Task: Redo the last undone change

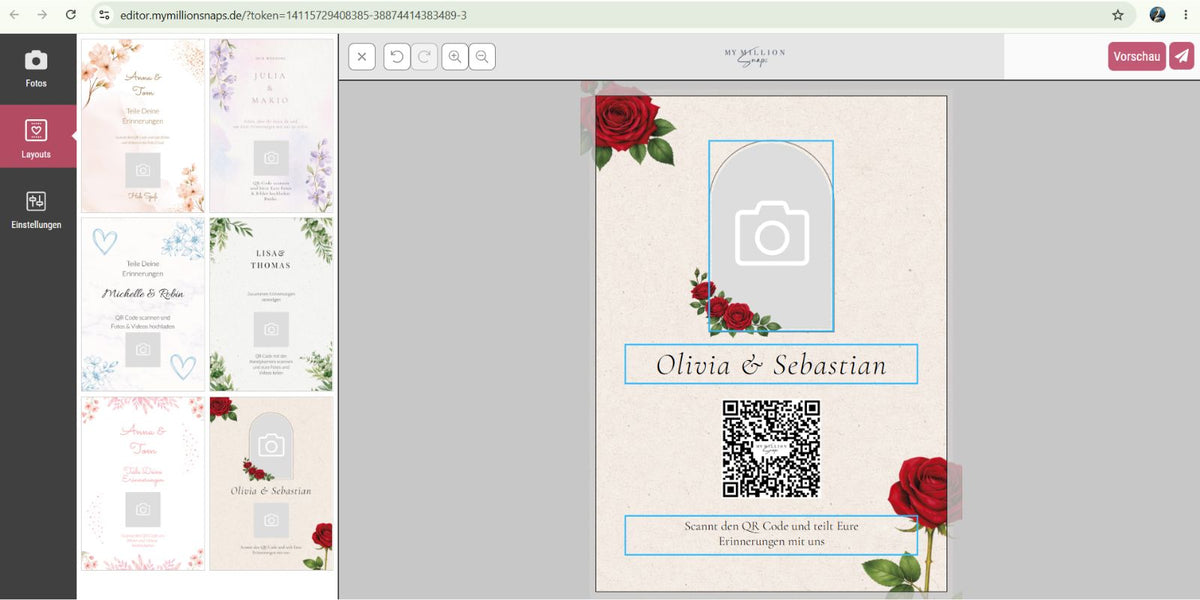Action: (x=424, y=57)
